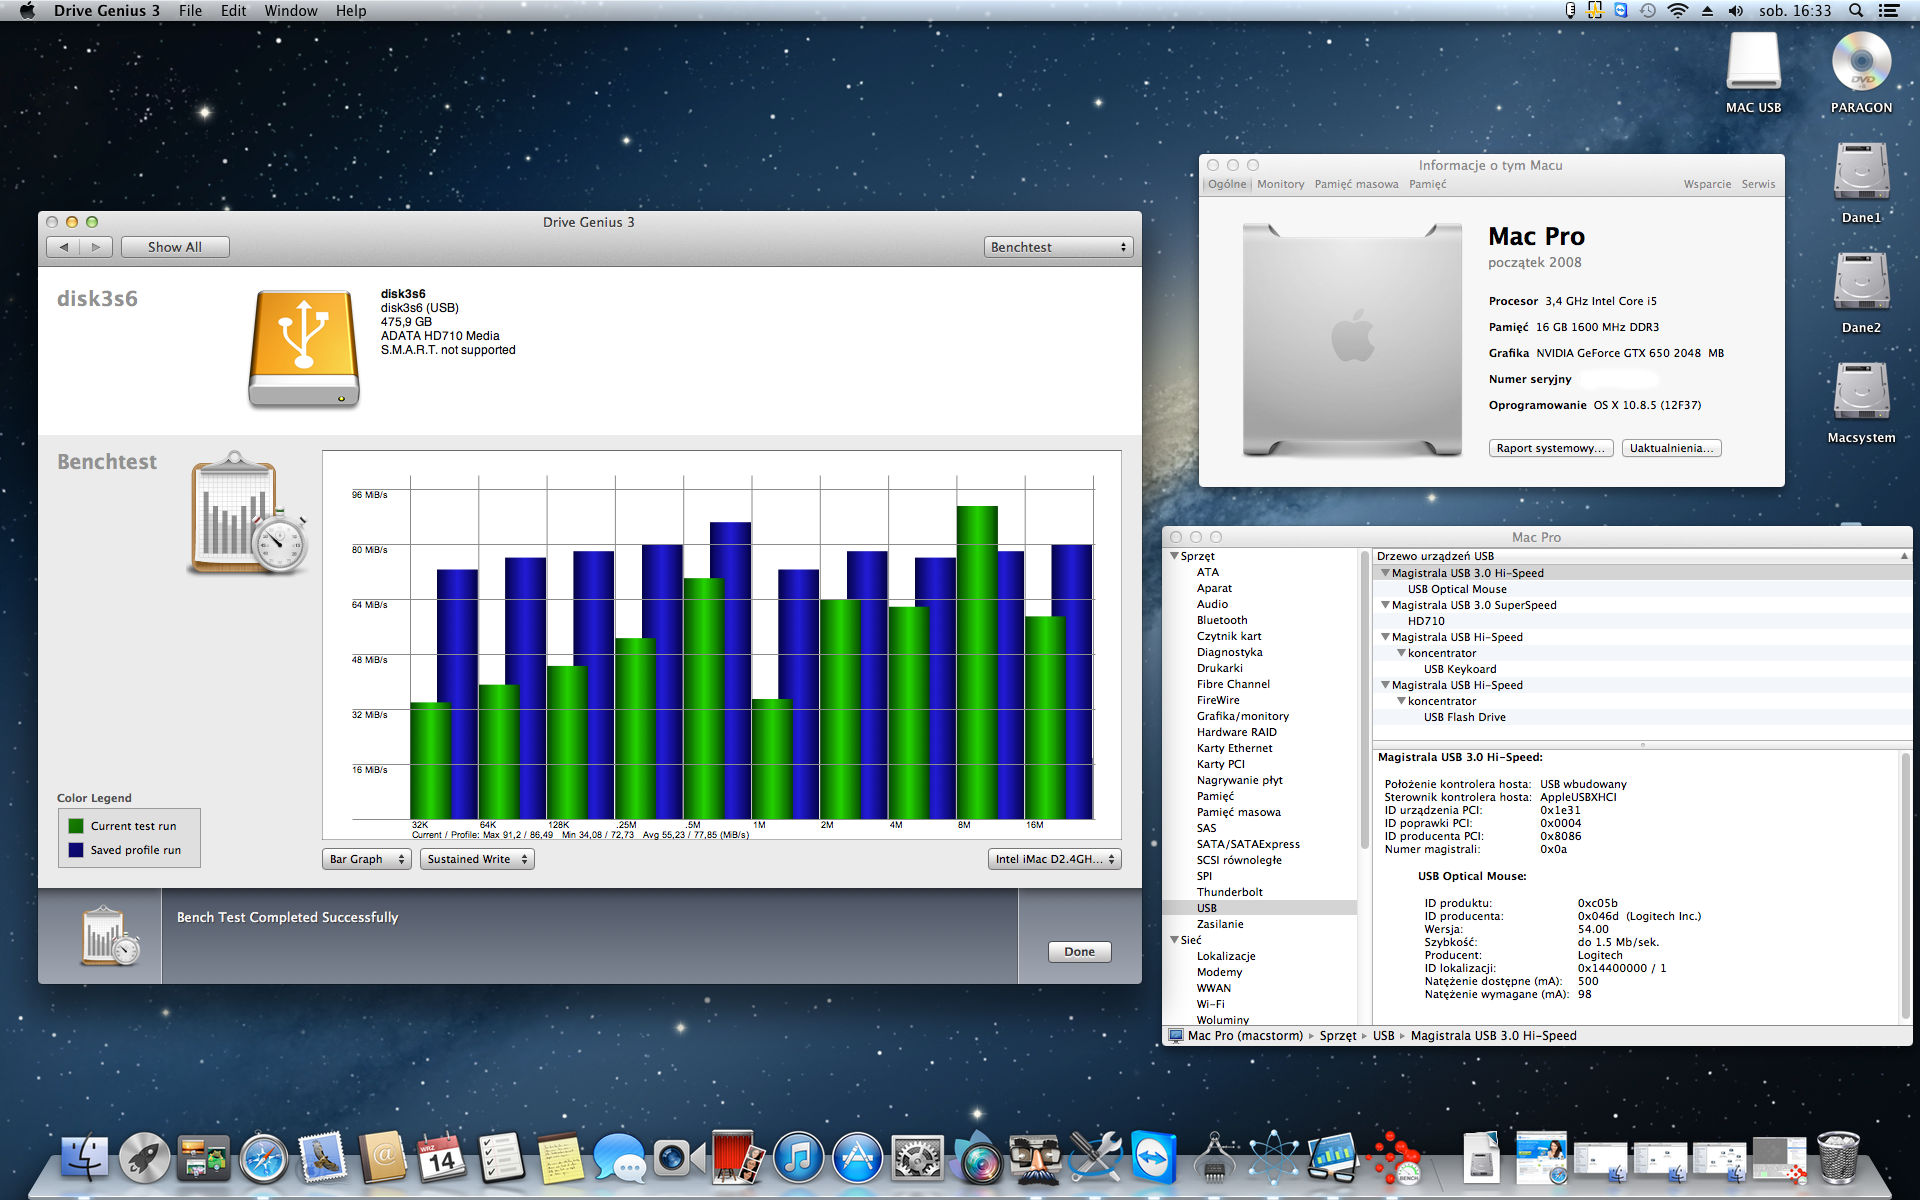
Task: Open System Information chip icon in Dock
Action: (x=1214, y=1158)
